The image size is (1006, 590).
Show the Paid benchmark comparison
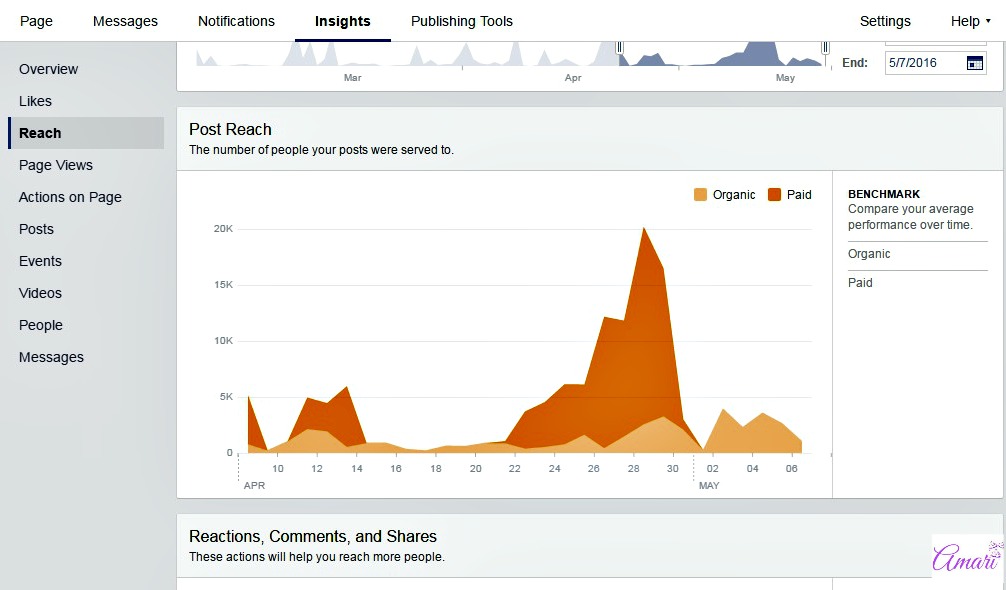[860, 283]
